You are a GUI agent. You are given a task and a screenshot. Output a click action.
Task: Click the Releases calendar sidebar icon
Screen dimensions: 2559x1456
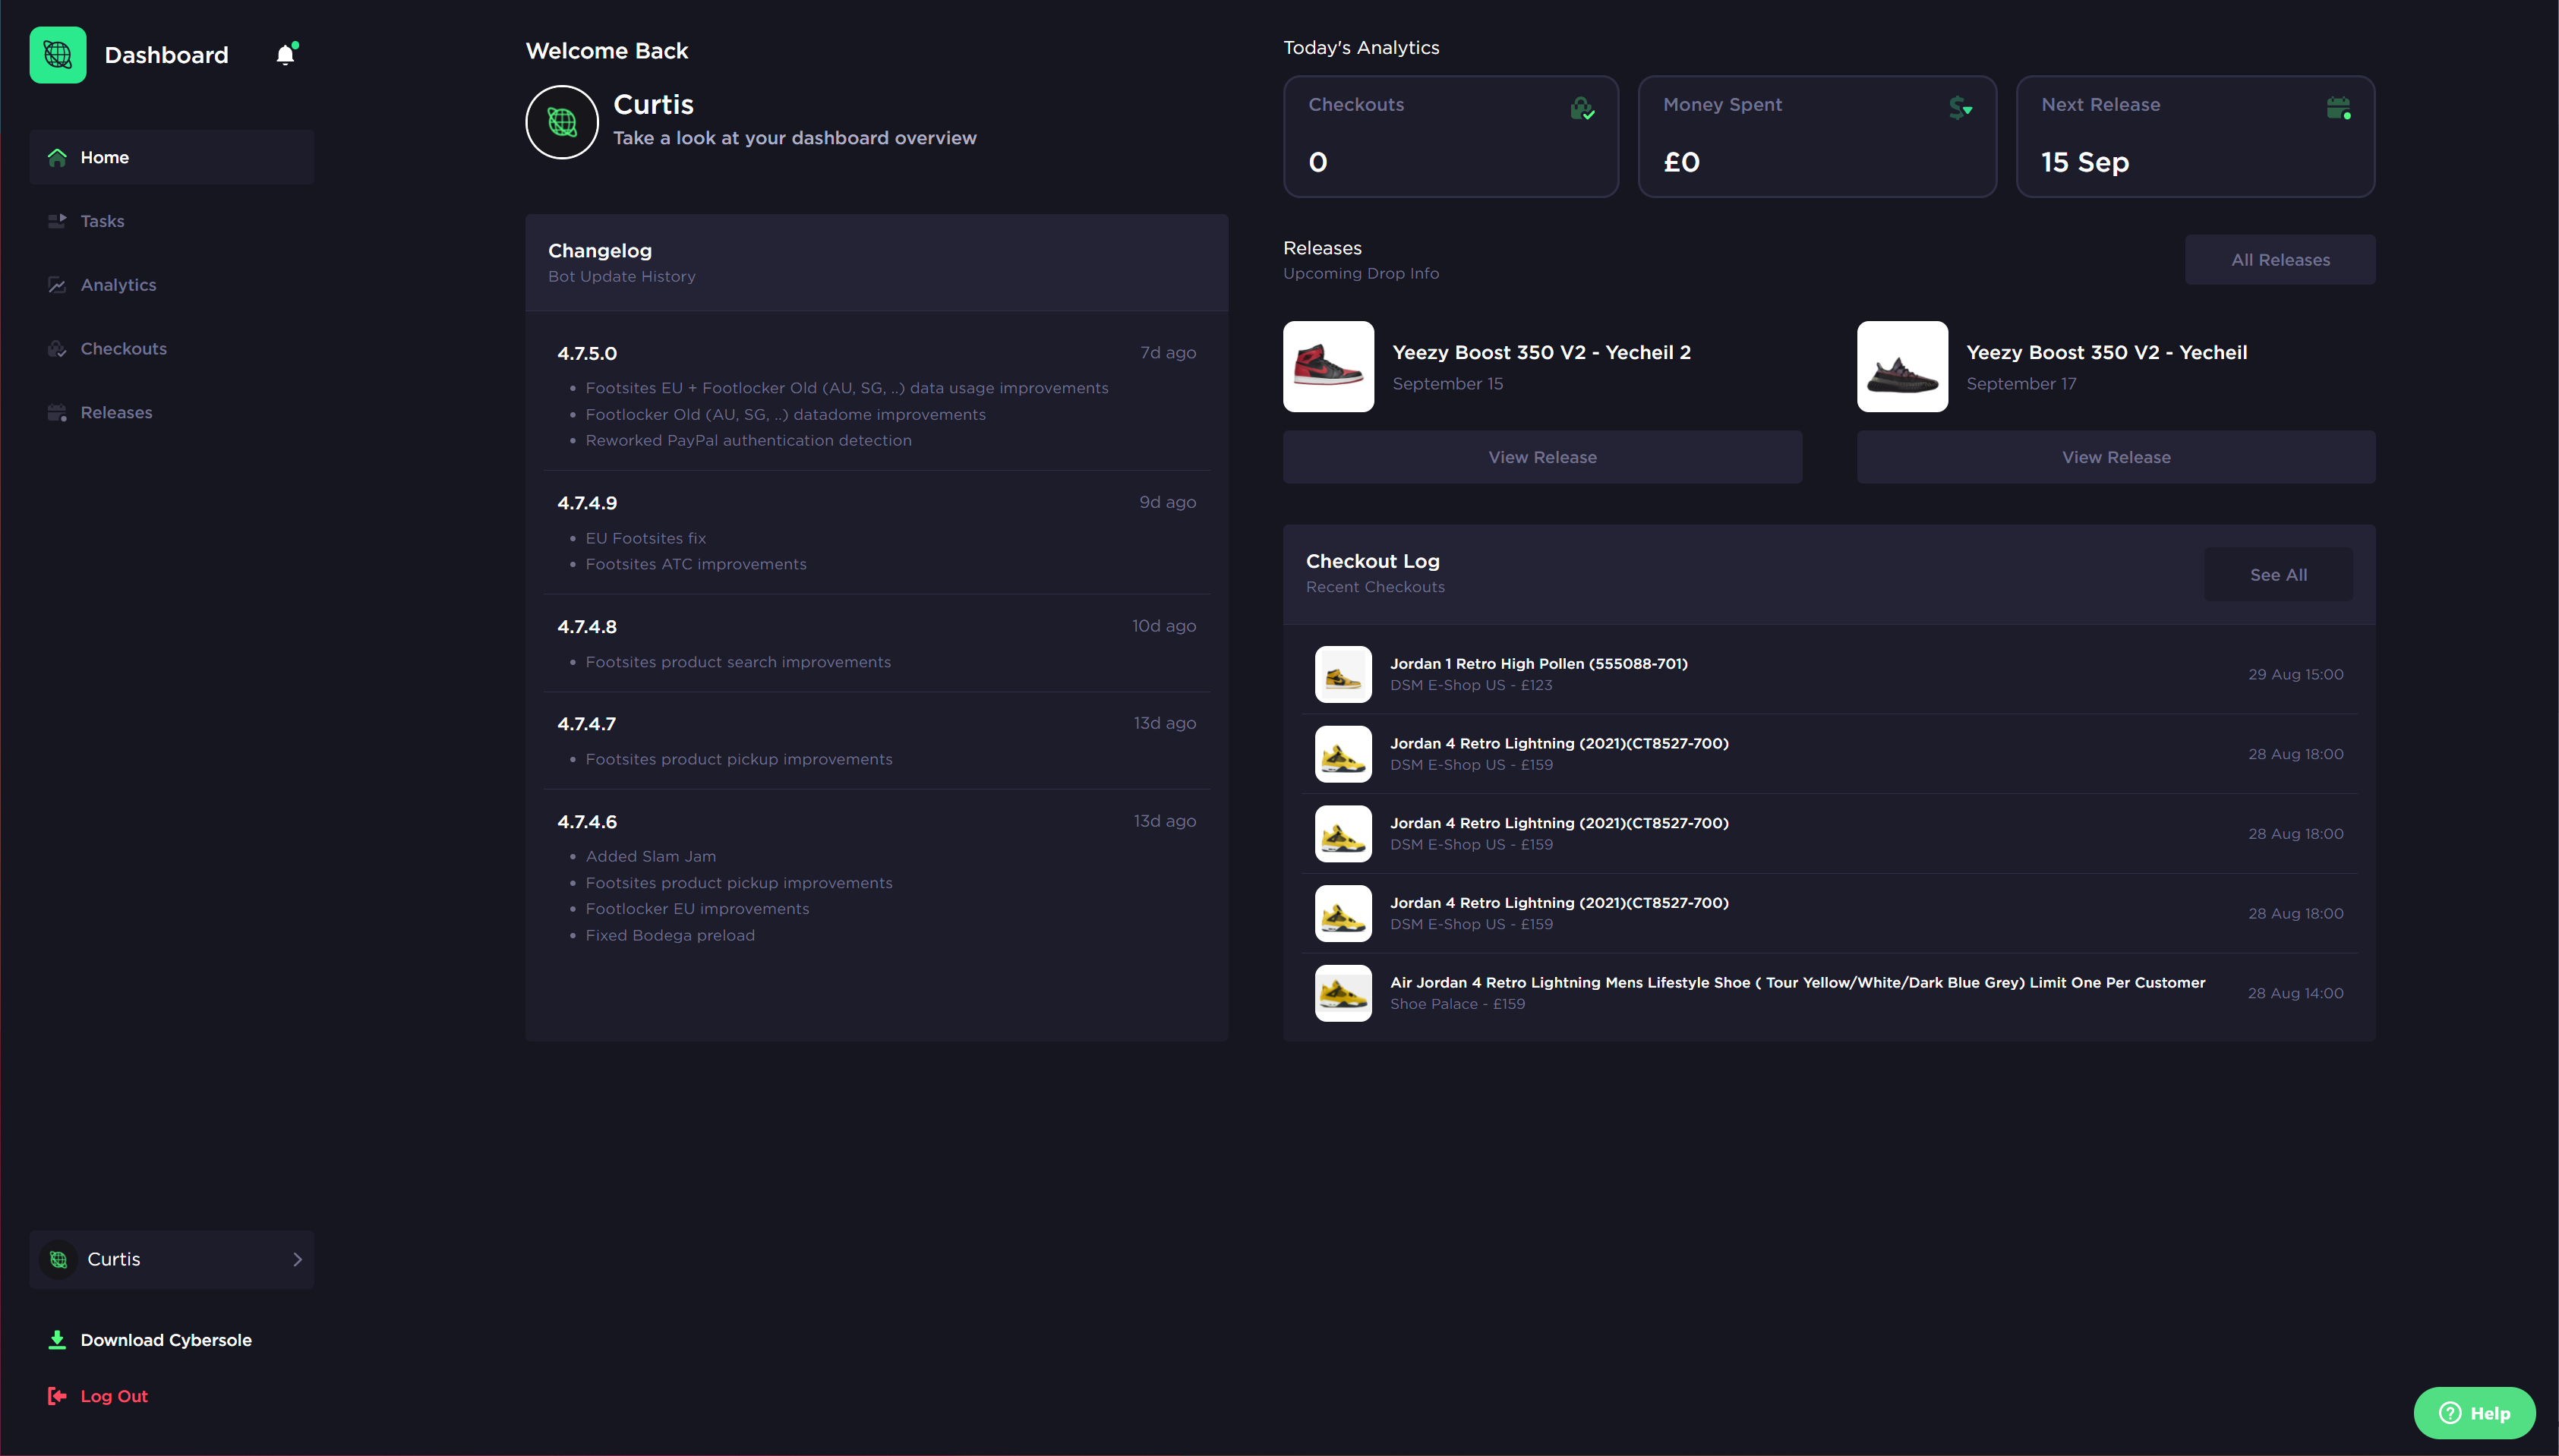[57, 413]
